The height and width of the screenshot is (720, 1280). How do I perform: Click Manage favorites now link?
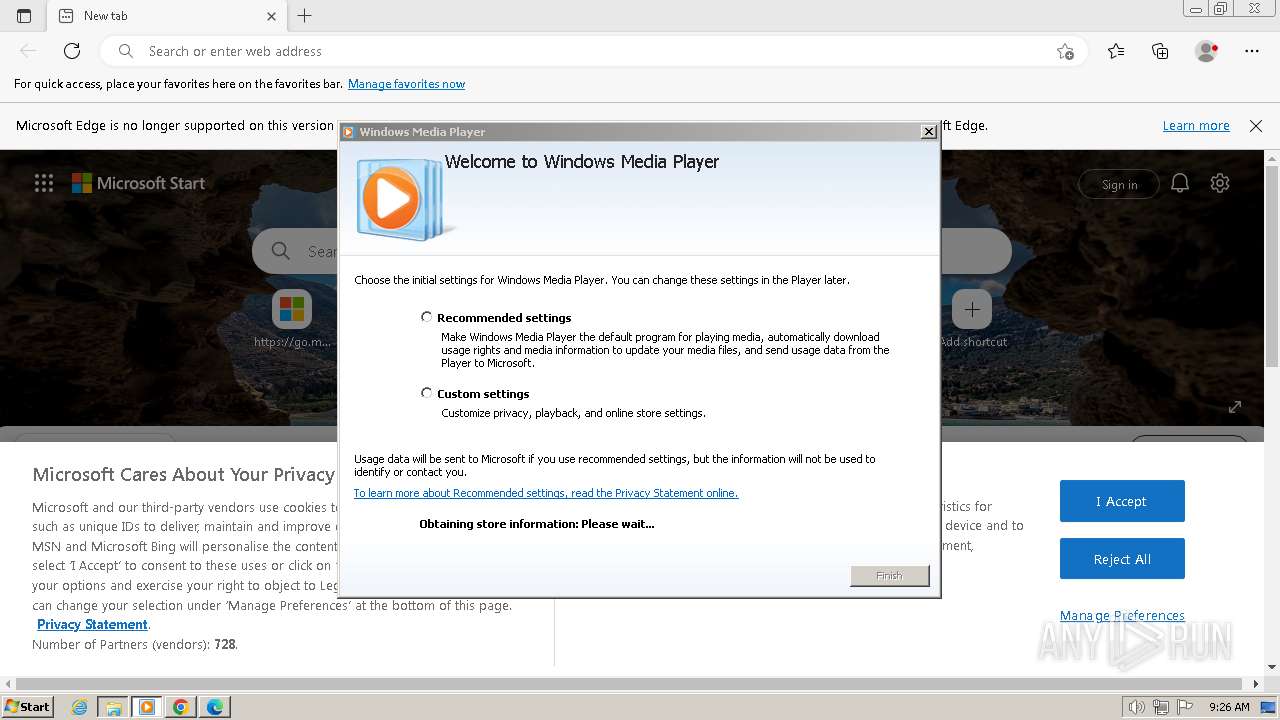coord(406,84)
